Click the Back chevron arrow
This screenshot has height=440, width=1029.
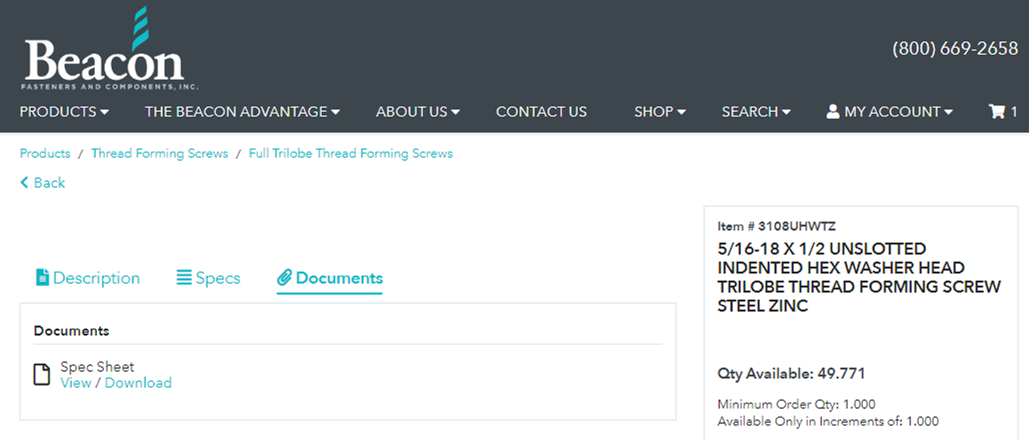25,183
